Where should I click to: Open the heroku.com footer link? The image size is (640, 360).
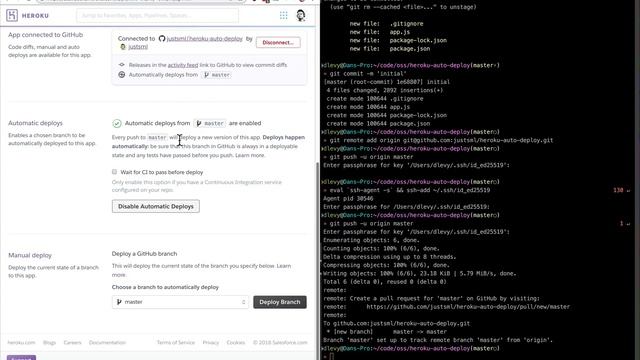tap(21, 342)
